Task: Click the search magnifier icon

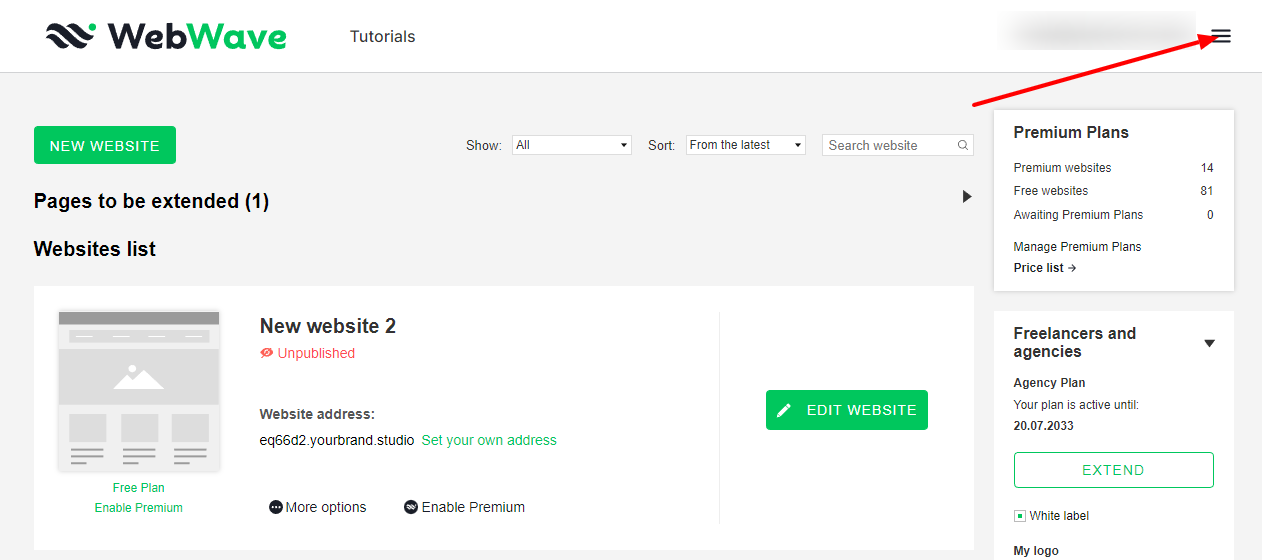Action: pyautogui.click(x=963, y=145)
